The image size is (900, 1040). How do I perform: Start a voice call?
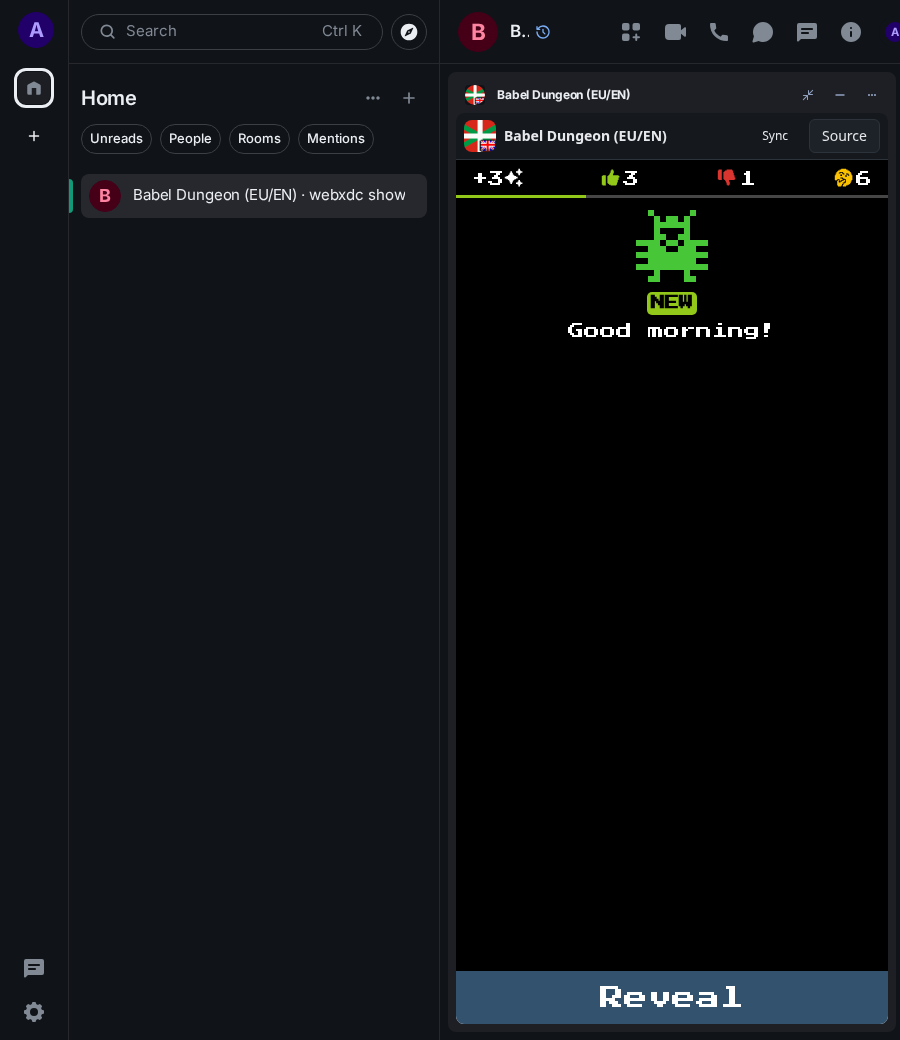(719, 32)
